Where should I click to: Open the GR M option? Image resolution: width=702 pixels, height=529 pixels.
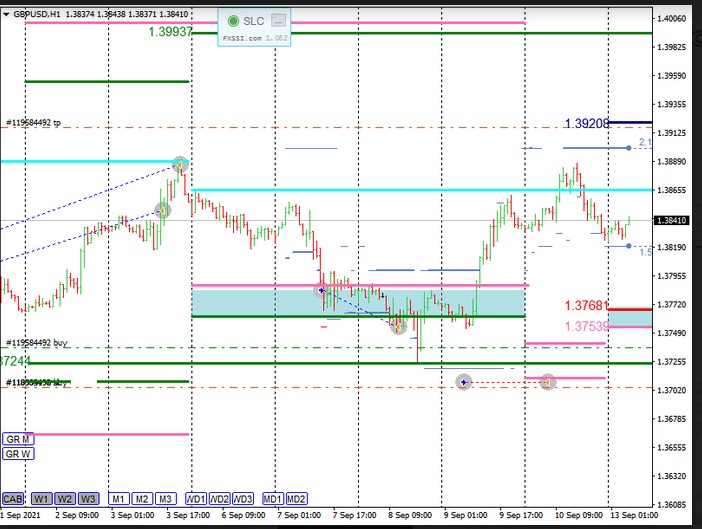18,439
